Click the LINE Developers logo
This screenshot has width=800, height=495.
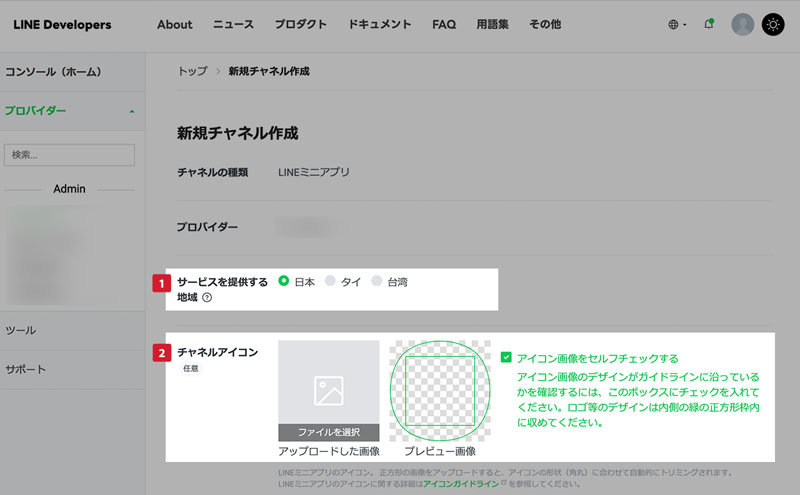62,25
